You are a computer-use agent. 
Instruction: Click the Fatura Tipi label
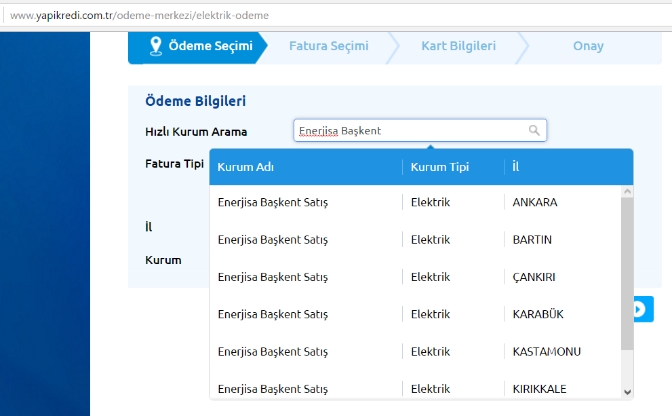click(x=174, y=164)
